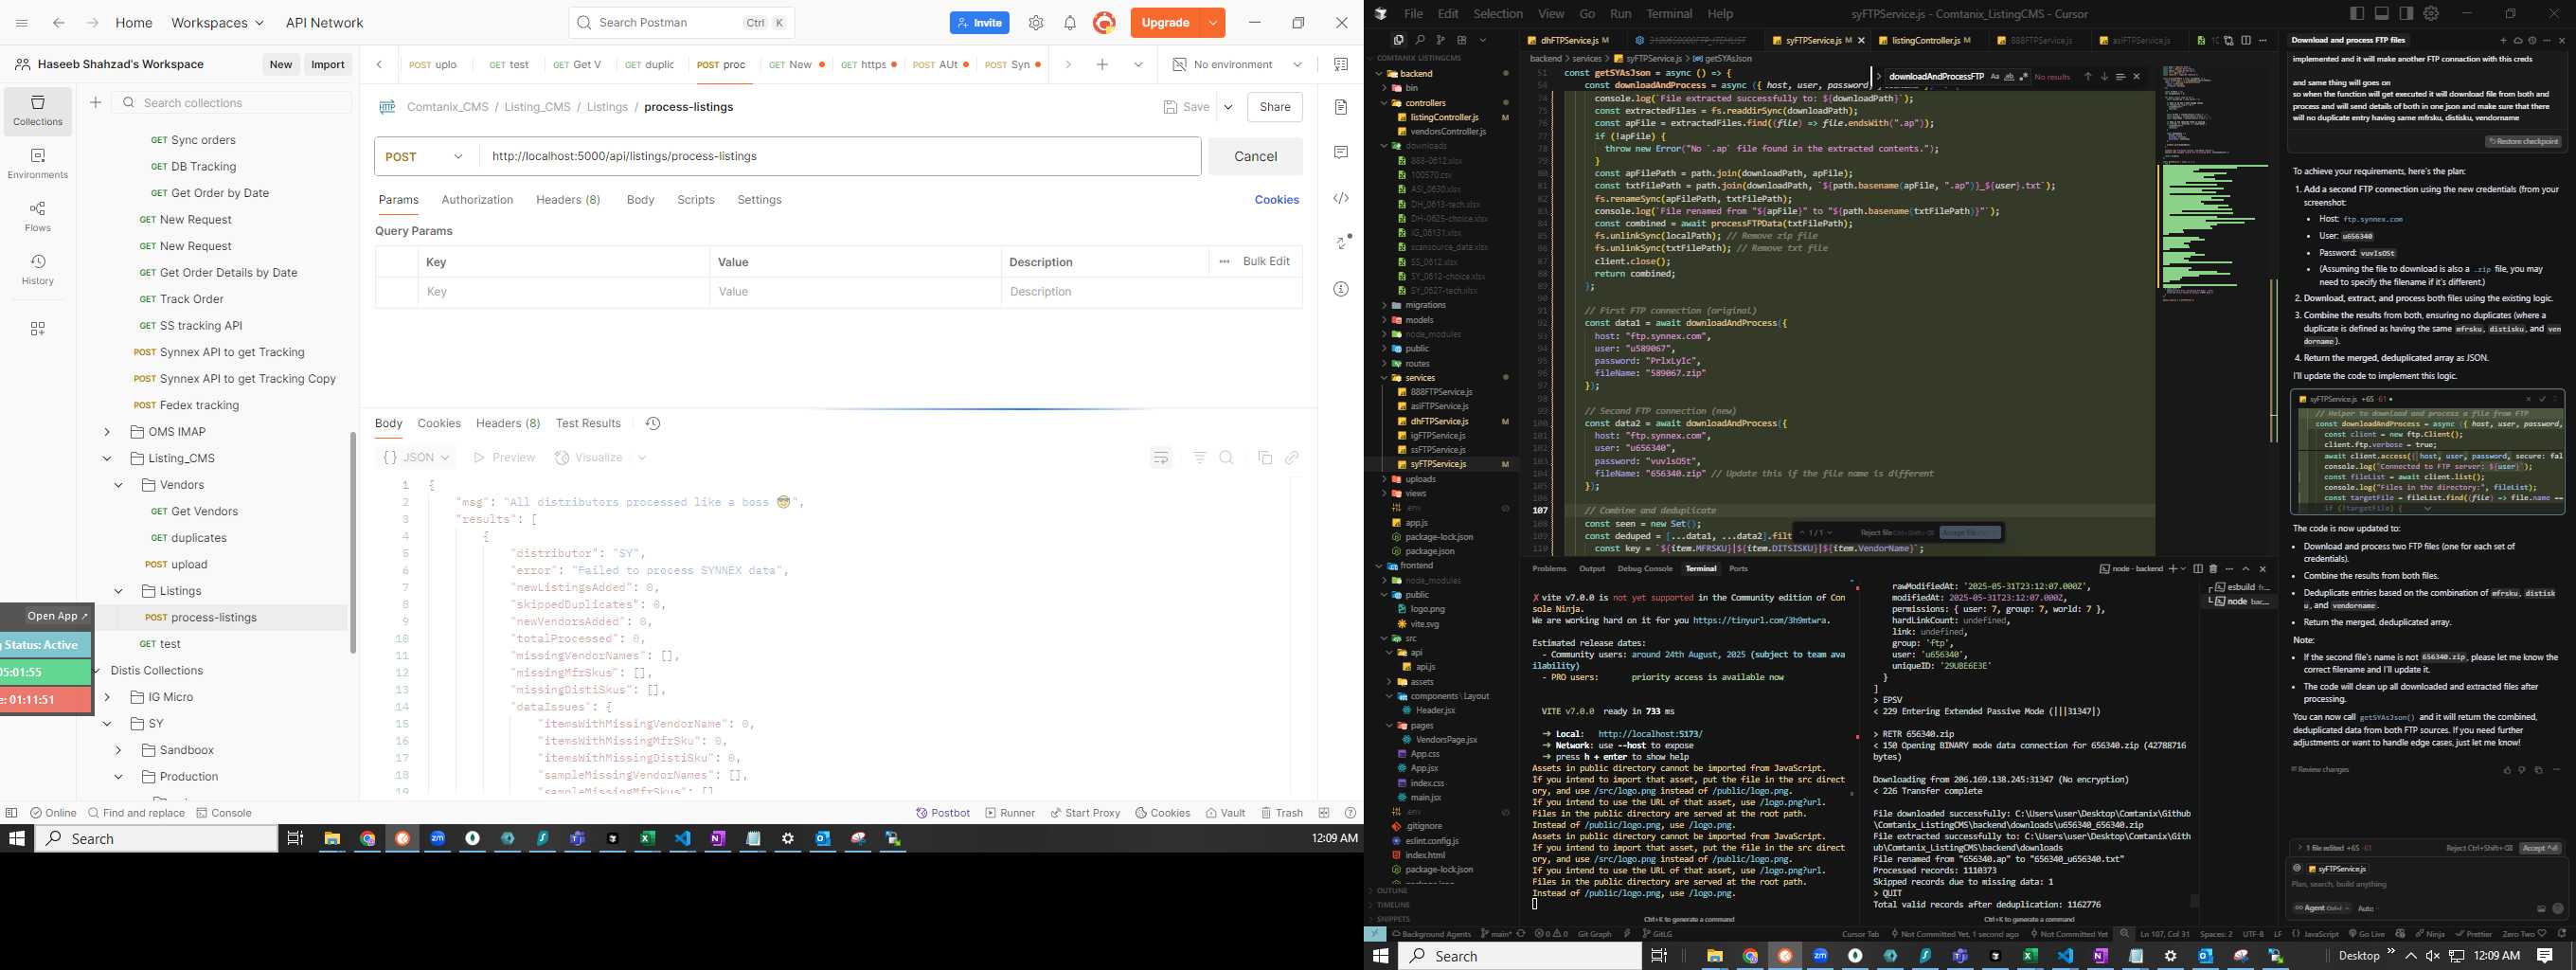Open the Cursor Source Control view icon
Image resolution: width=2576 pixels, height=970 pixels.
point(1441,40)
